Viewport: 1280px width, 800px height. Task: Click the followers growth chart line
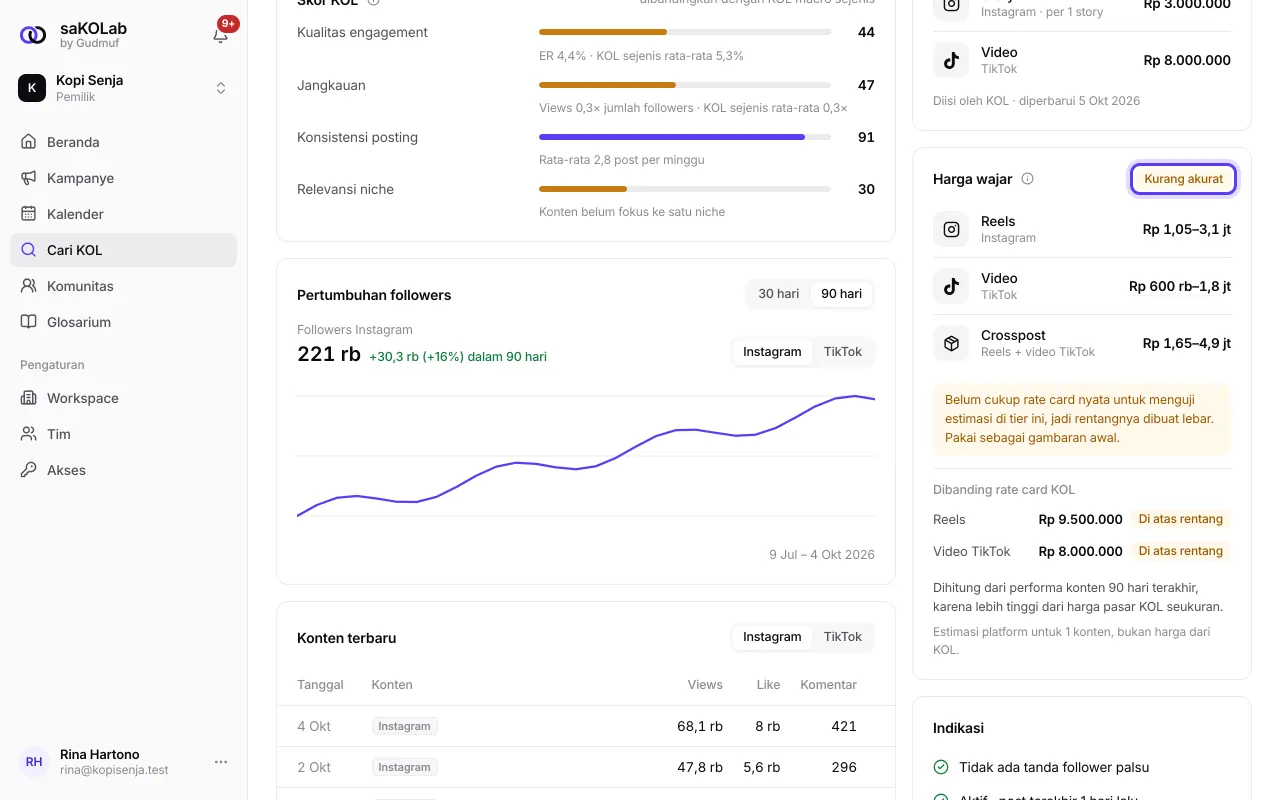tap(586, 455)
